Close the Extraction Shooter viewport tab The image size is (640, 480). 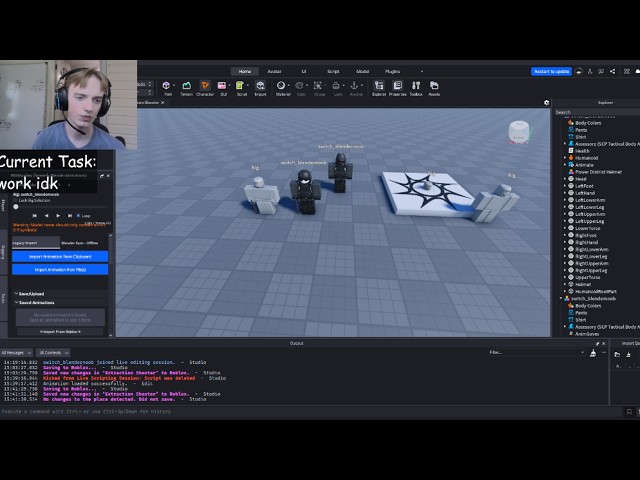click(x=162, y=102)
